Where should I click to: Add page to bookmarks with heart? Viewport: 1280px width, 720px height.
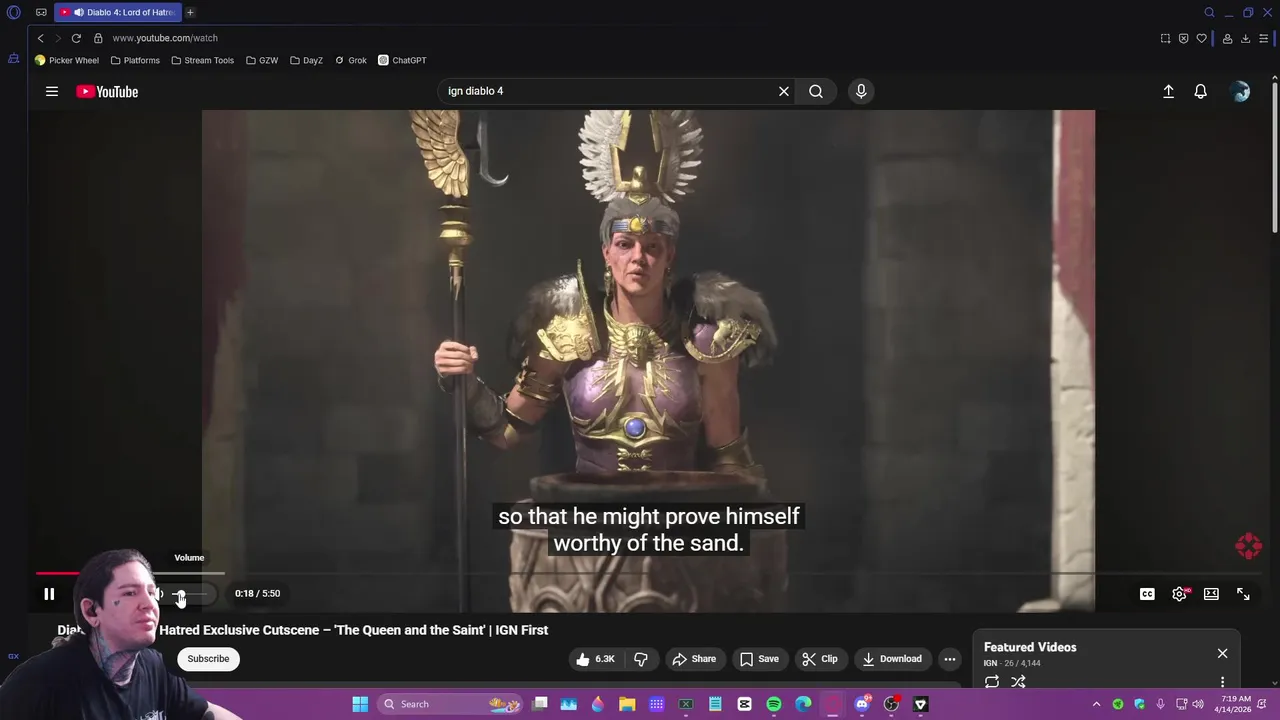1202,38
